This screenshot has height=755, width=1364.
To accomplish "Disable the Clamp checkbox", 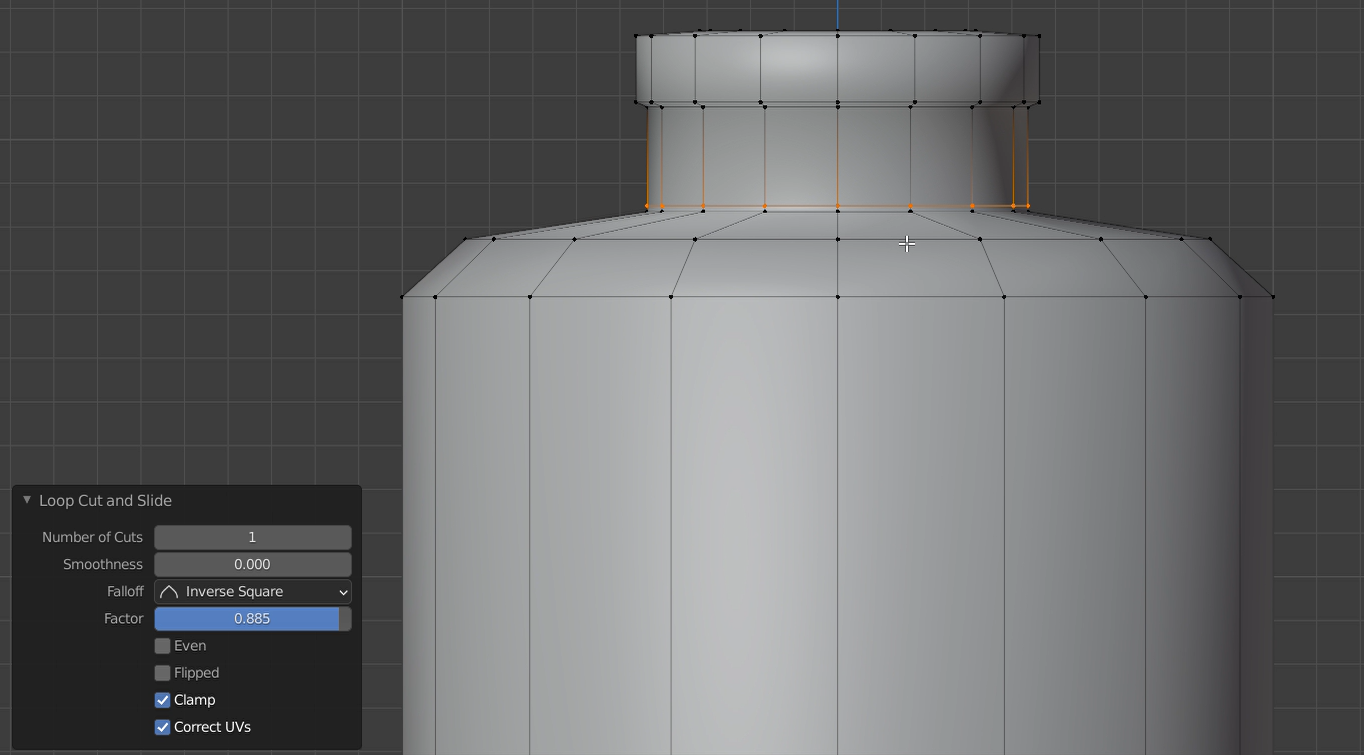I will point(162,700).
